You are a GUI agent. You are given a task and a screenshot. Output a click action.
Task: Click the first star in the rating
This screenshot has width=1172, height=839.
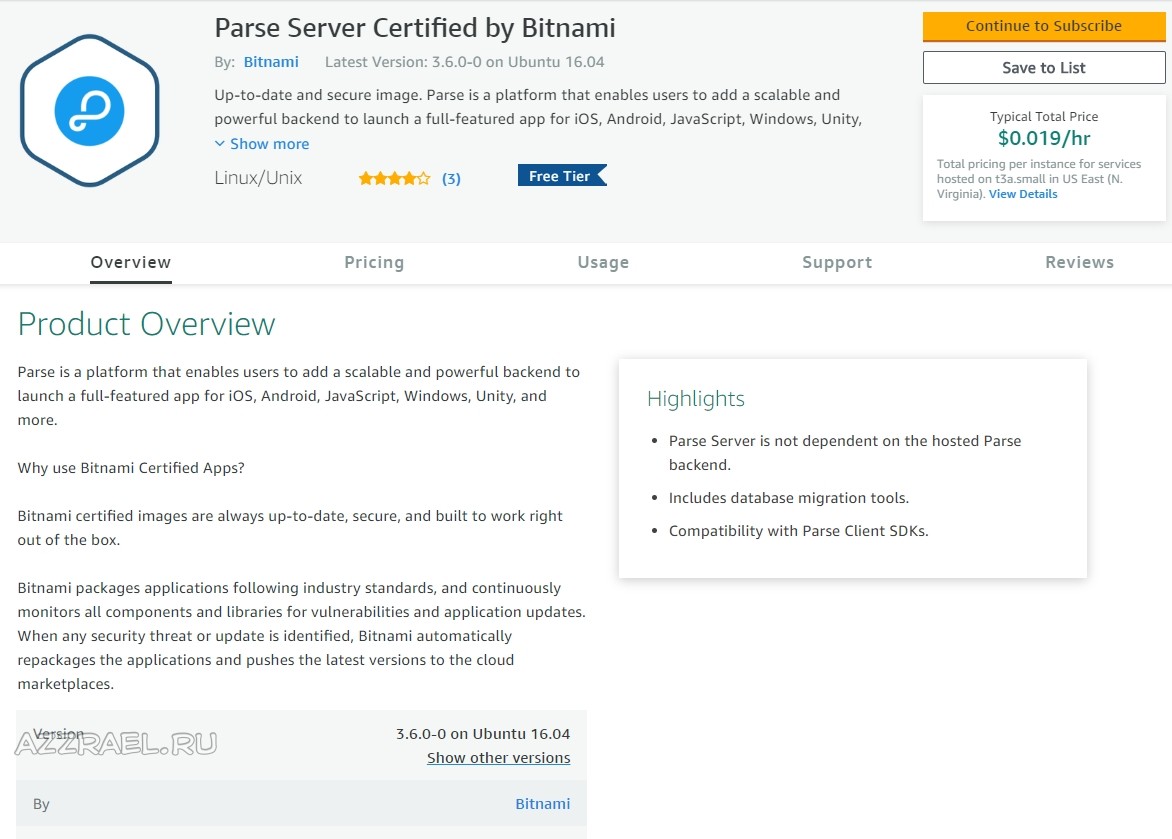[x=367, y=177]
